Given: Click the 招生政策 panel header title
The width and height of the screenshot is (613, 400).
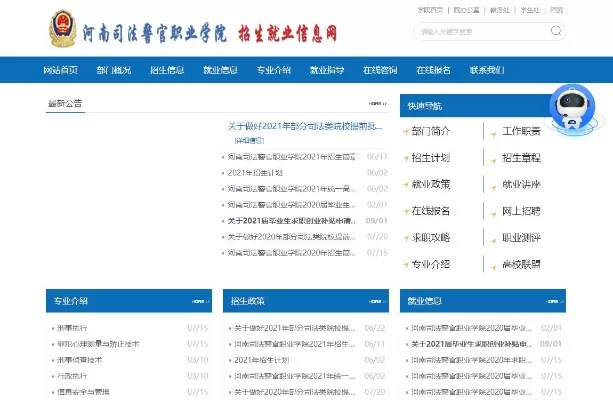Looking at the screenshot, I should [247, 301].
